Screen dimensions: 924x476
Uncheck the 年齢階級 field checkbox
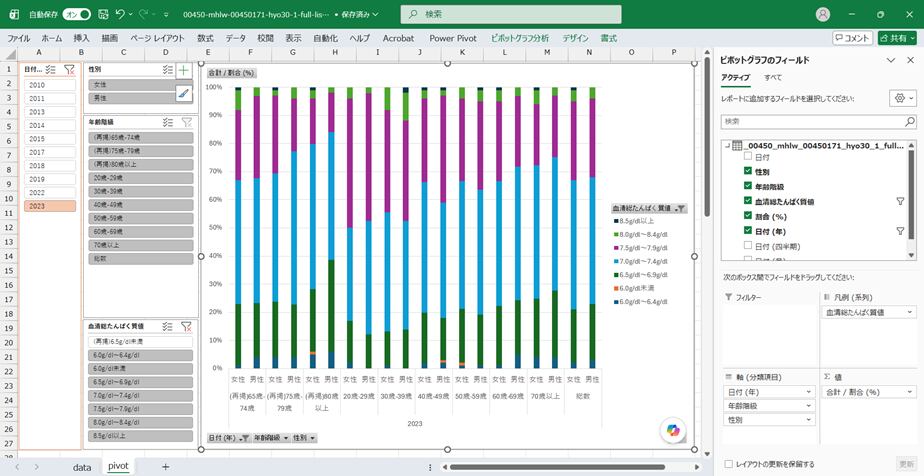tap(747, 186)
